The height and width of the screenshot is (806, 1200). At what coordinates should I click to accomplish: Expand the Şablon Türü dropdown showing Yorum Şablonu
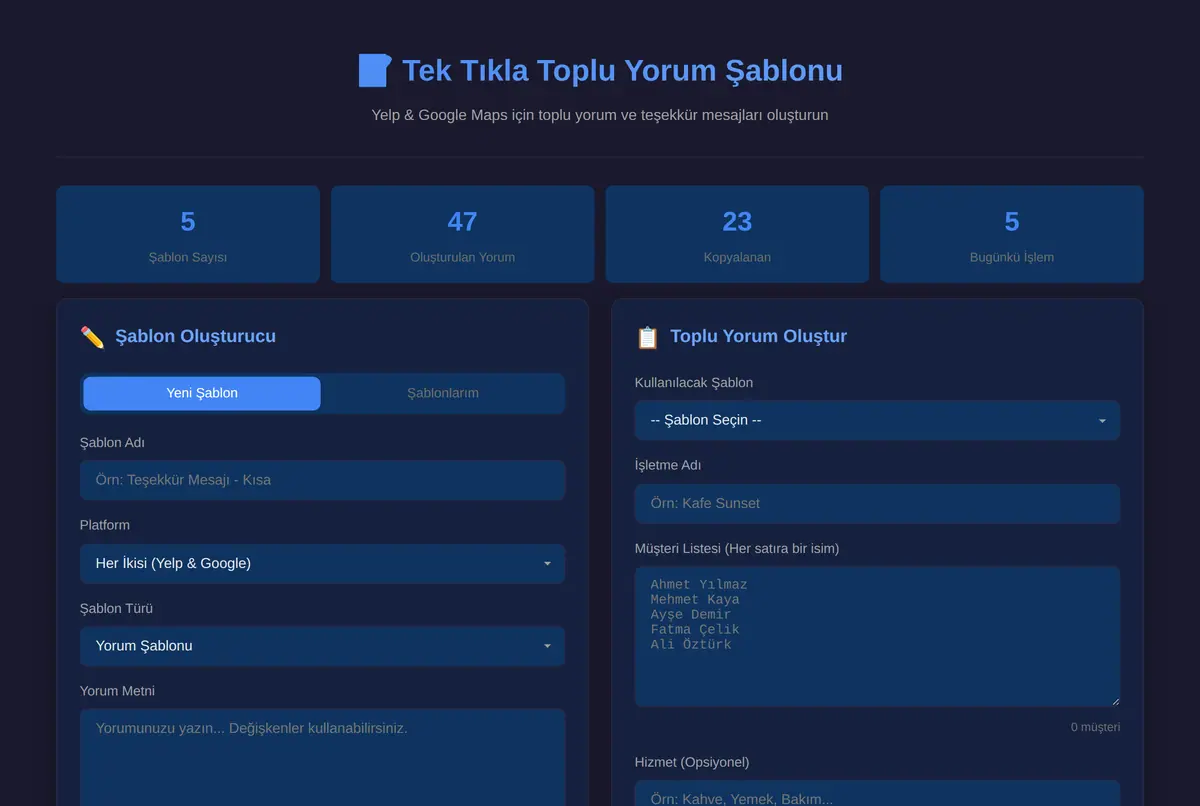click(x=323, y=646)
